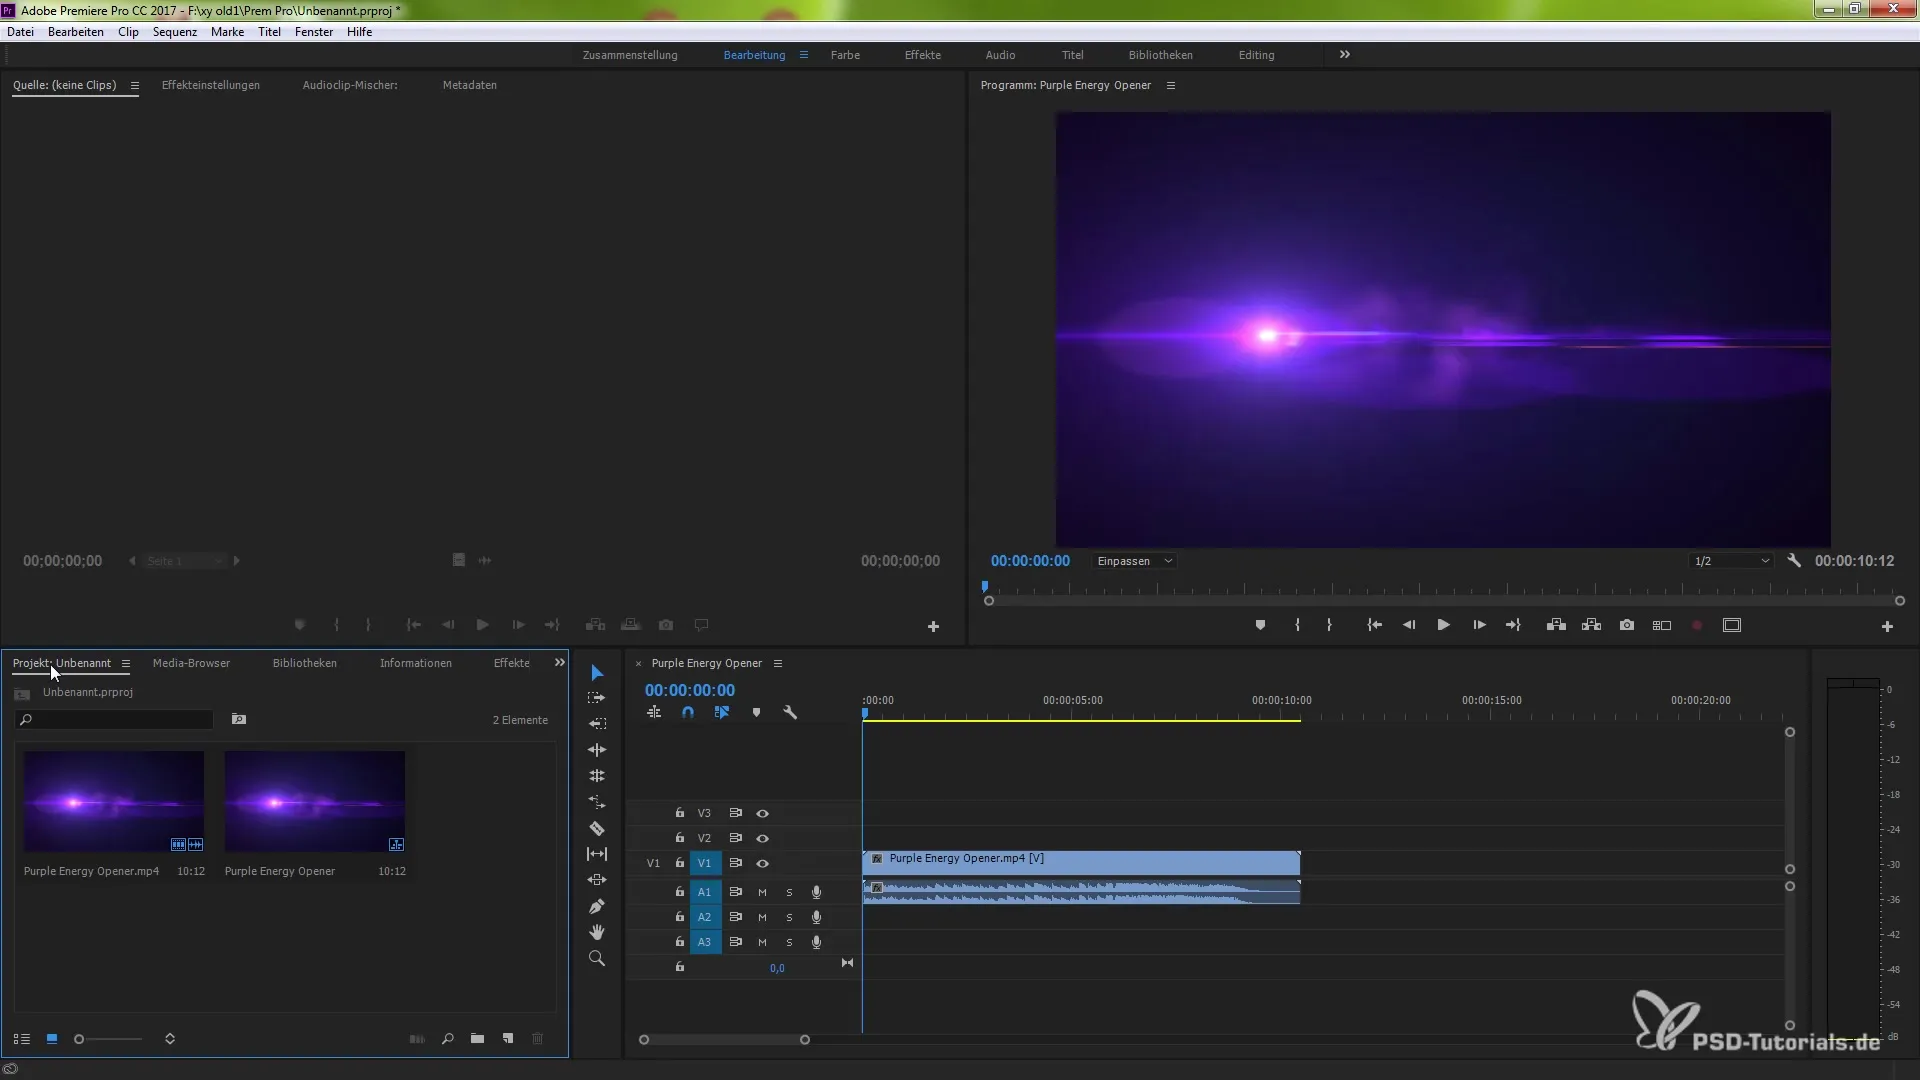Click the timeline timecode 00:00:00:00
The width and height of the screenshot is (1920, 1080).
coord(690,690)
